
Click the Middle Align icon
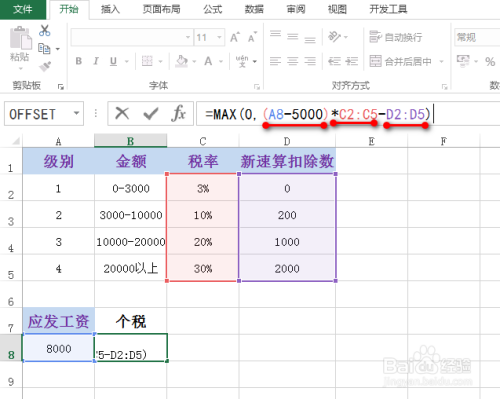[x=293, y=36]
